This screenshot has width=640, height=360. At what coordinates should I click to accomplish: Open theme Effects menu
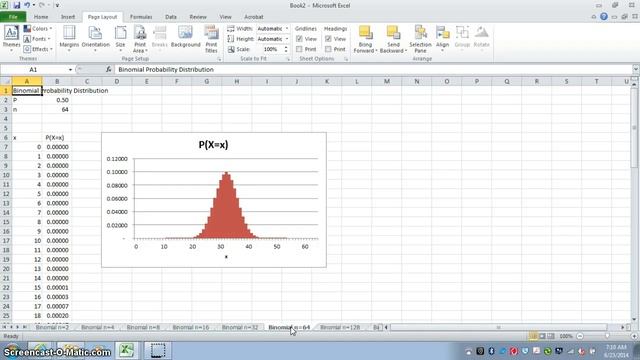(38, 49)
